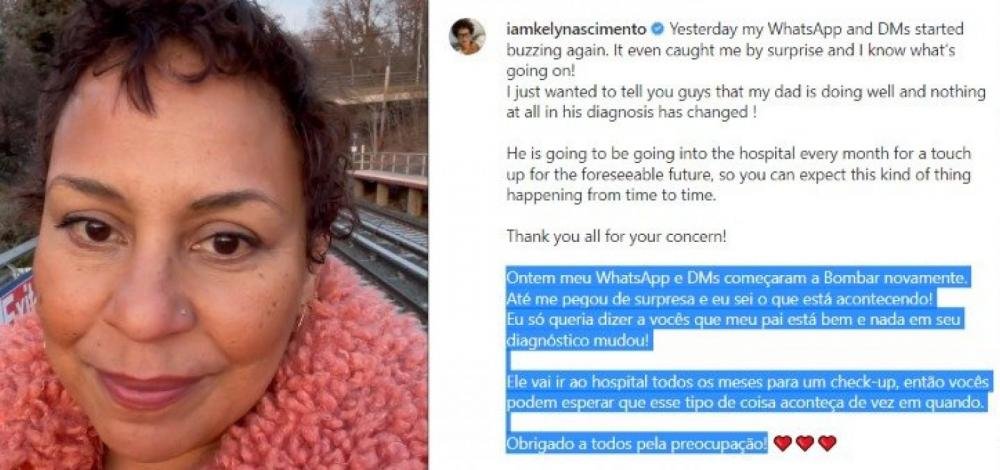Click the line 'Thank you all for your concern!'
The image size is (1000, 470).
pyautogui.click(x=616, y=237)
